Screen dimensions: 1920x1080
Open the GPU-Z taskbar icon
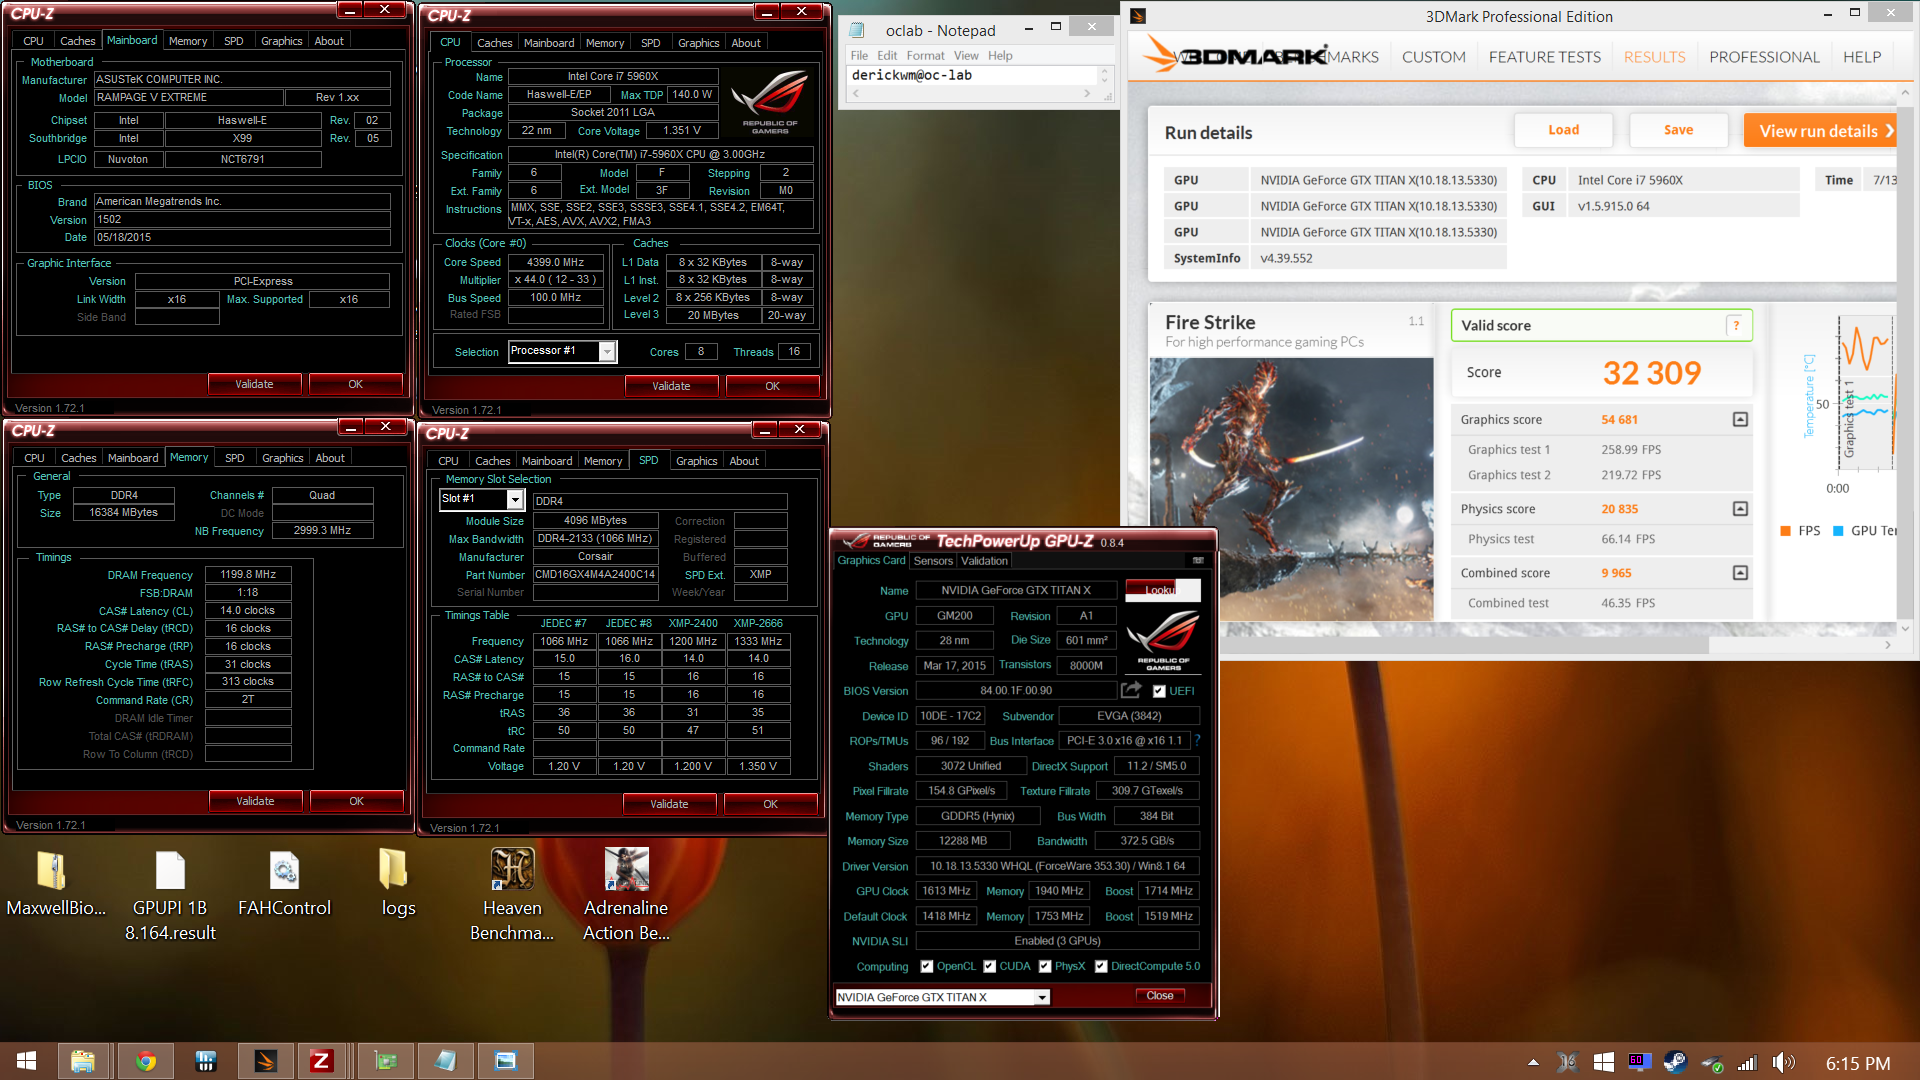tap(386, 1061)
